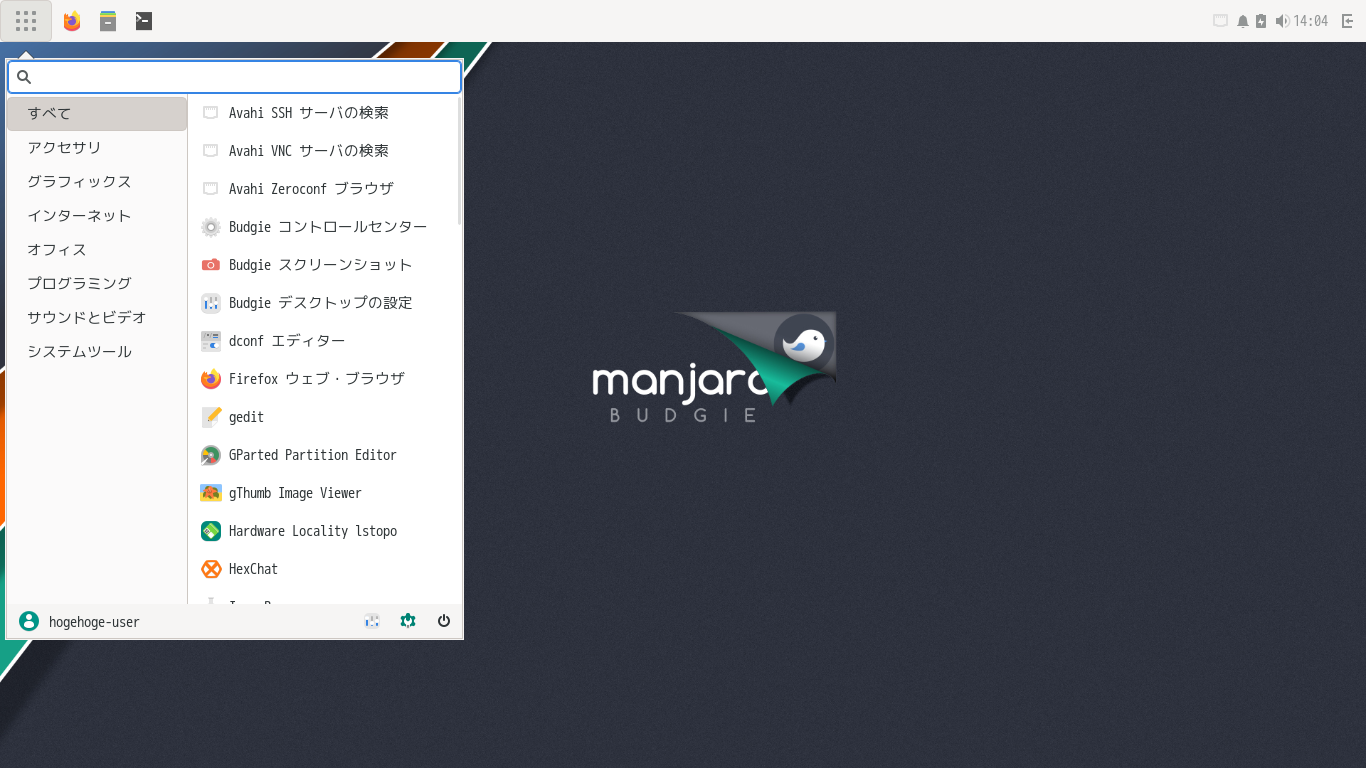Show the システムツール category
1366x768 pixels.
click(x=97, y=352)
